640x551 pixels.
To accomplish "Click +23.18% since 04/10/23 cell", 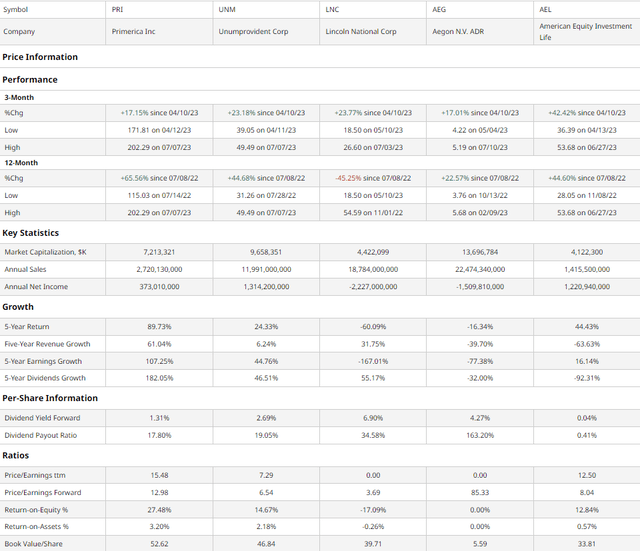I will coord(266,113).
